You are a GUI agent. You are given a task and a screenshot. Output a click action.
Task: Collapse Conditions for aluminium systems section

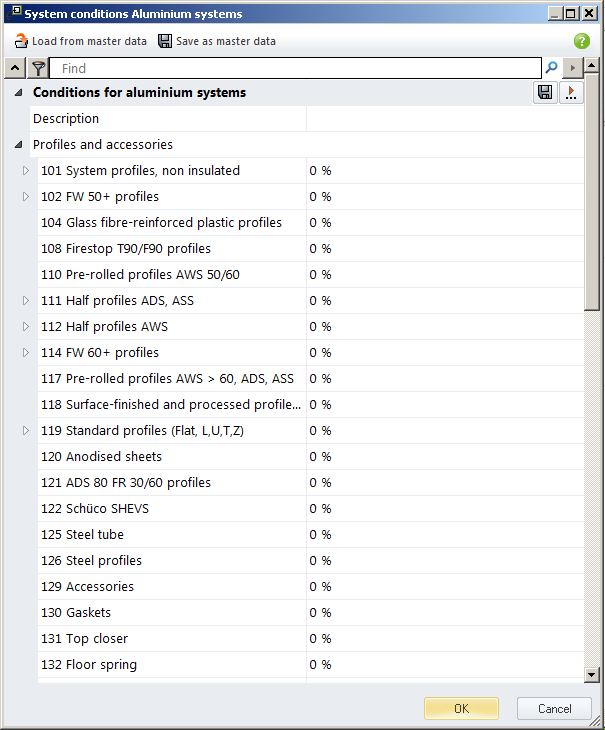19,93
